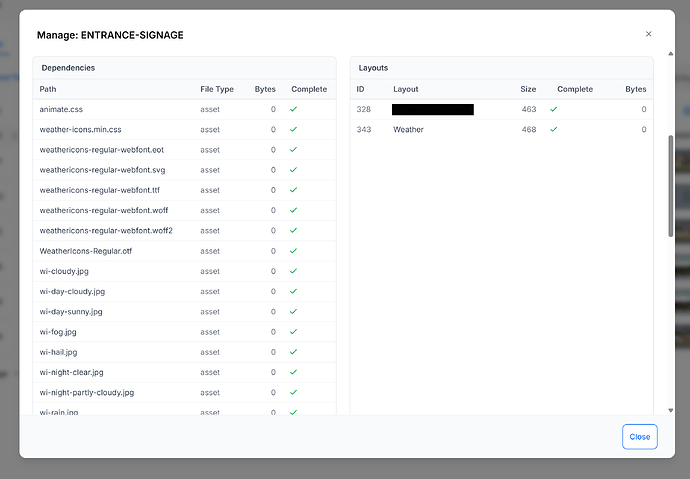This screenshot has height=479, width=690.
Task: Select weathericons-regular-webfont.woff2 file name
Action: (106, 230)
